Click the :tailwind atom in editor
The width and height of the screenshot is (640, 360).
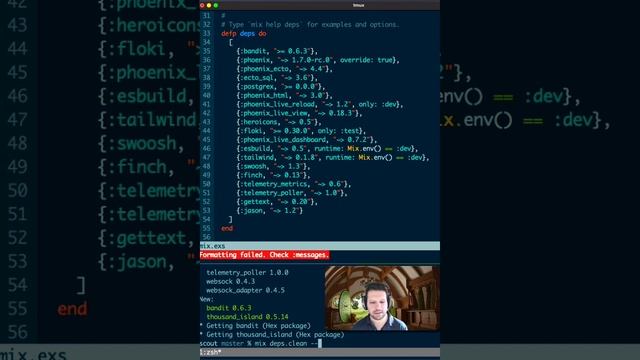(257, 157)
